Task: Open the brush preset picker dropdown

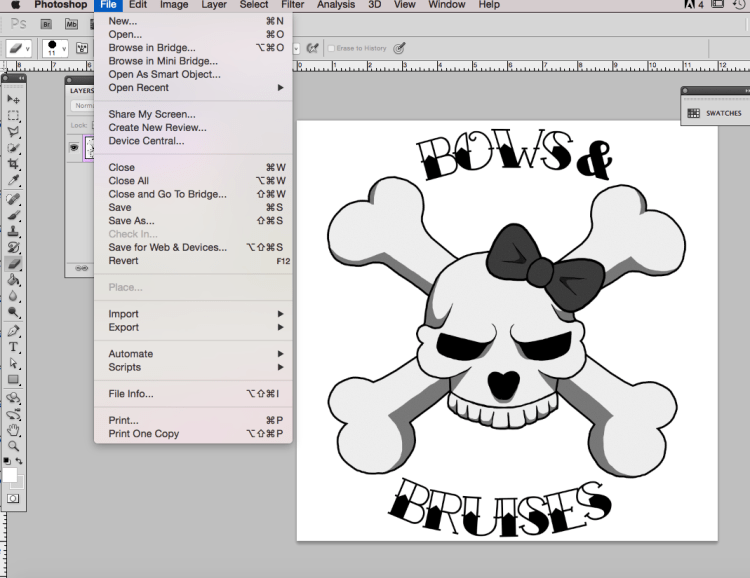Action: (x=62, y=48)
